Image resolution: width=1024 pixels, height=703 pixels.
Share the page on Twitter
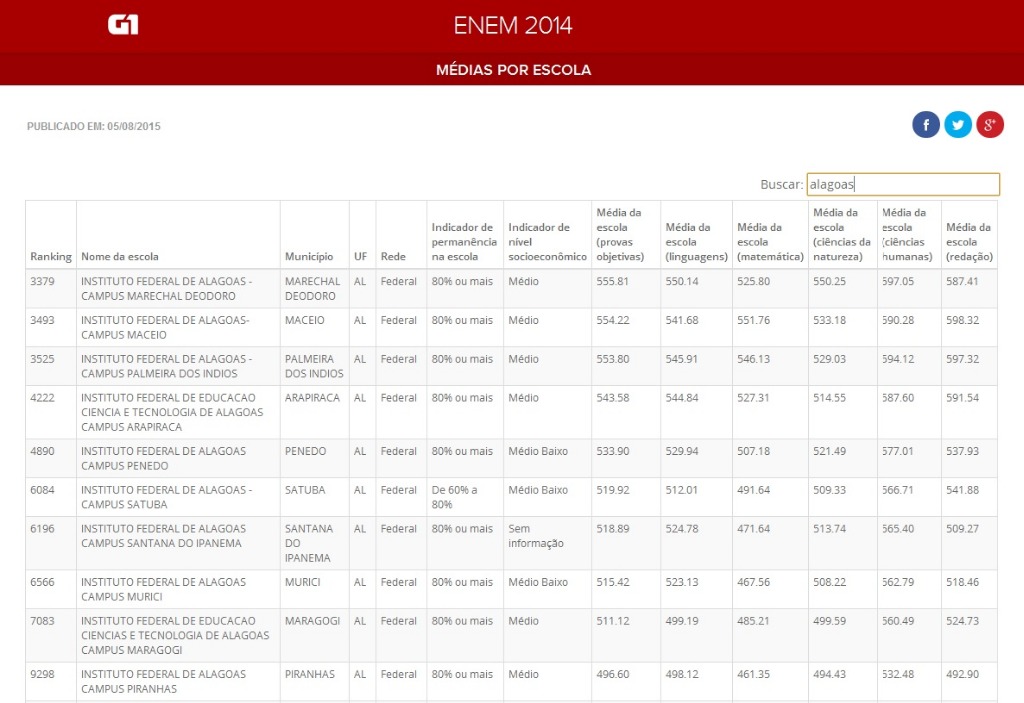[958, 124]
